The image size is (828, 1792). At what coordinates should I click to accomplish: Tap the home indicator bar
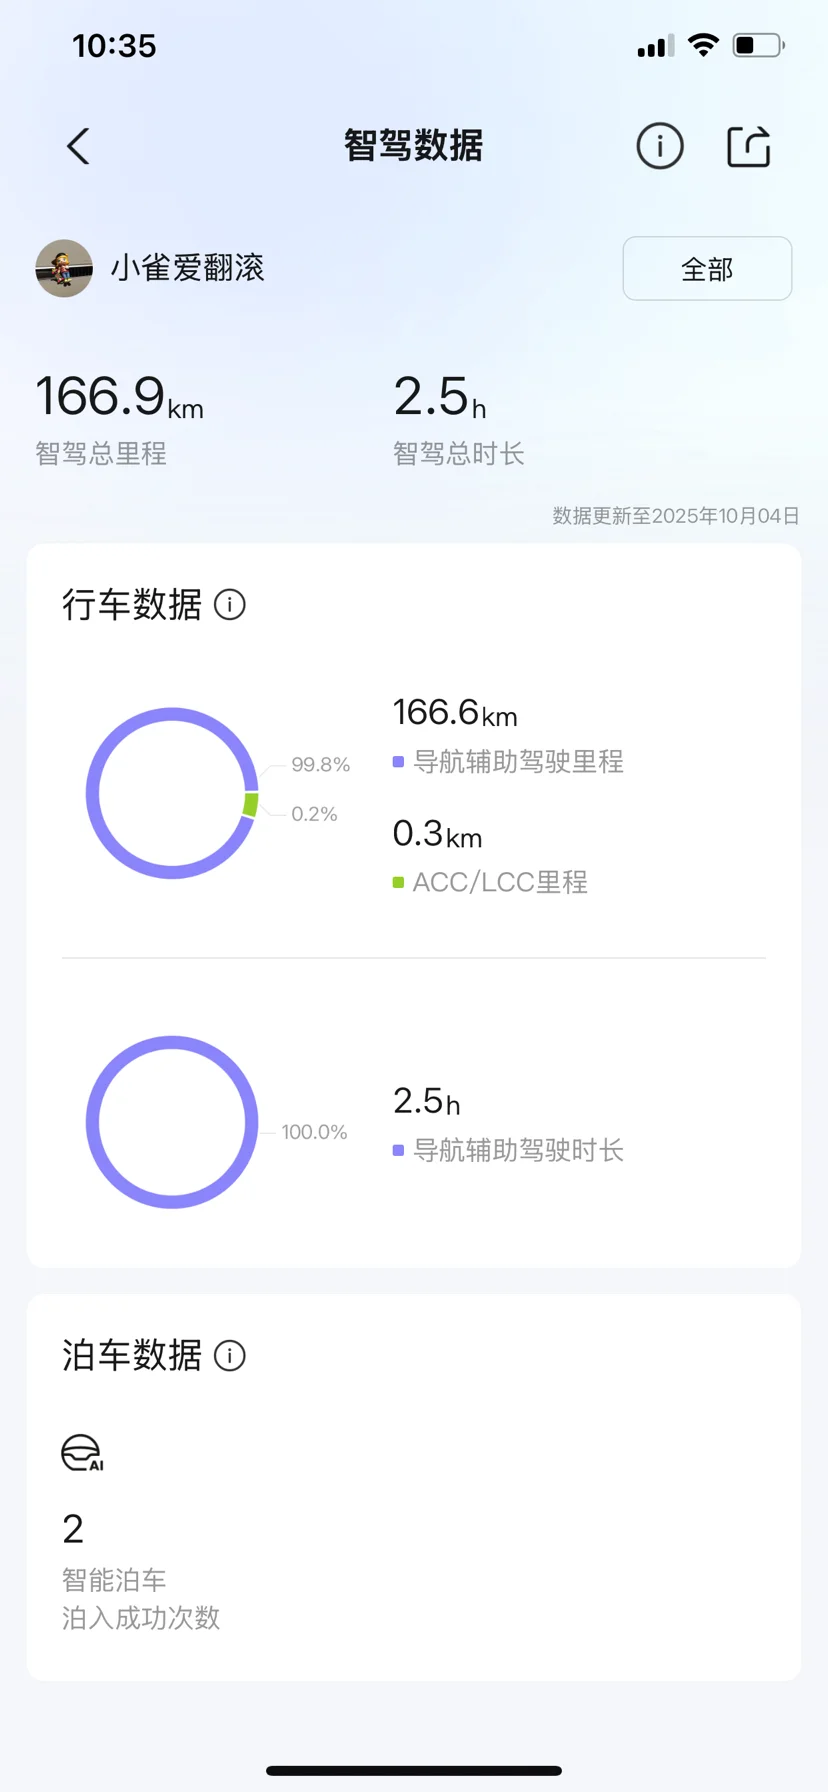click(414, 1770)
